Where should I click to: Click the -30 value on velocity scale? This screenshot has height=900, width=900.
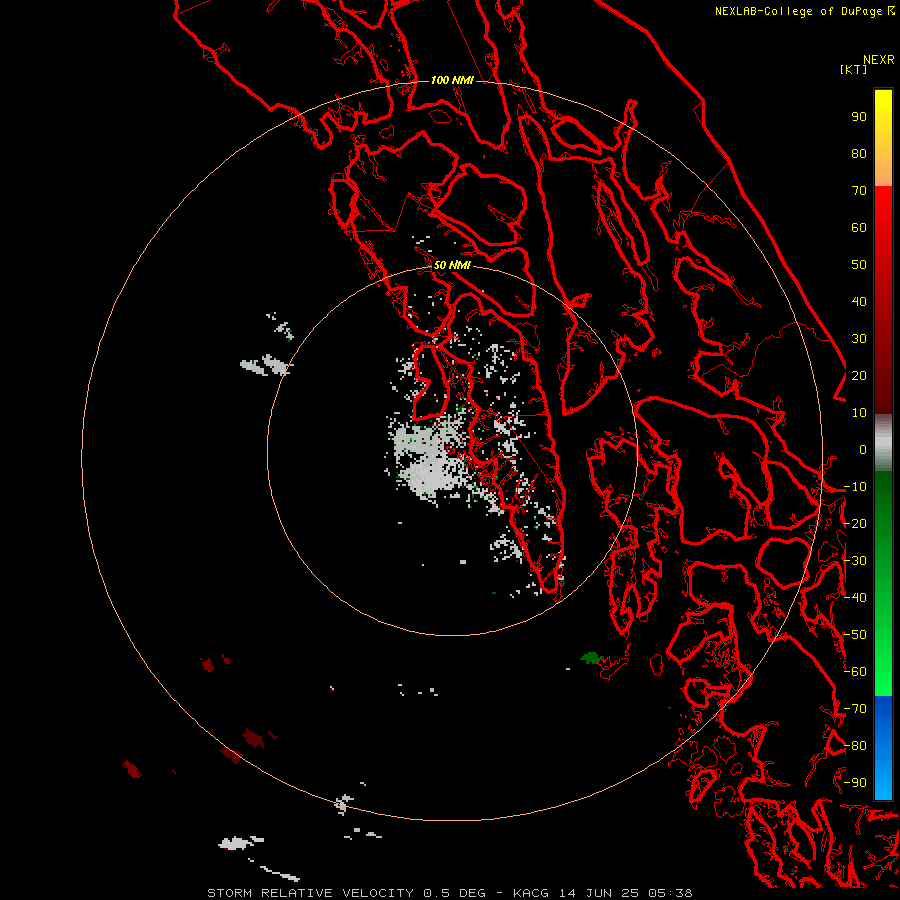point(855,561)
